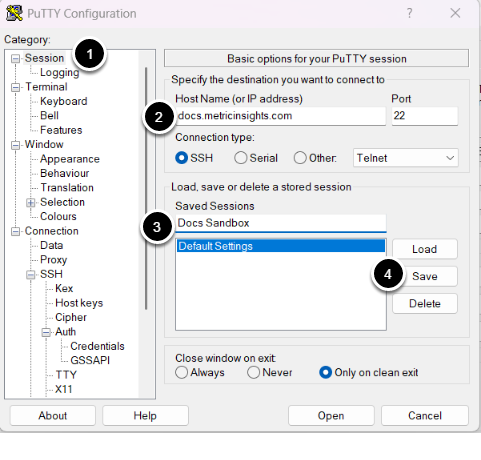Screen dimensions: 481x460
Task: Click the Open button
Action: [331, 415]
